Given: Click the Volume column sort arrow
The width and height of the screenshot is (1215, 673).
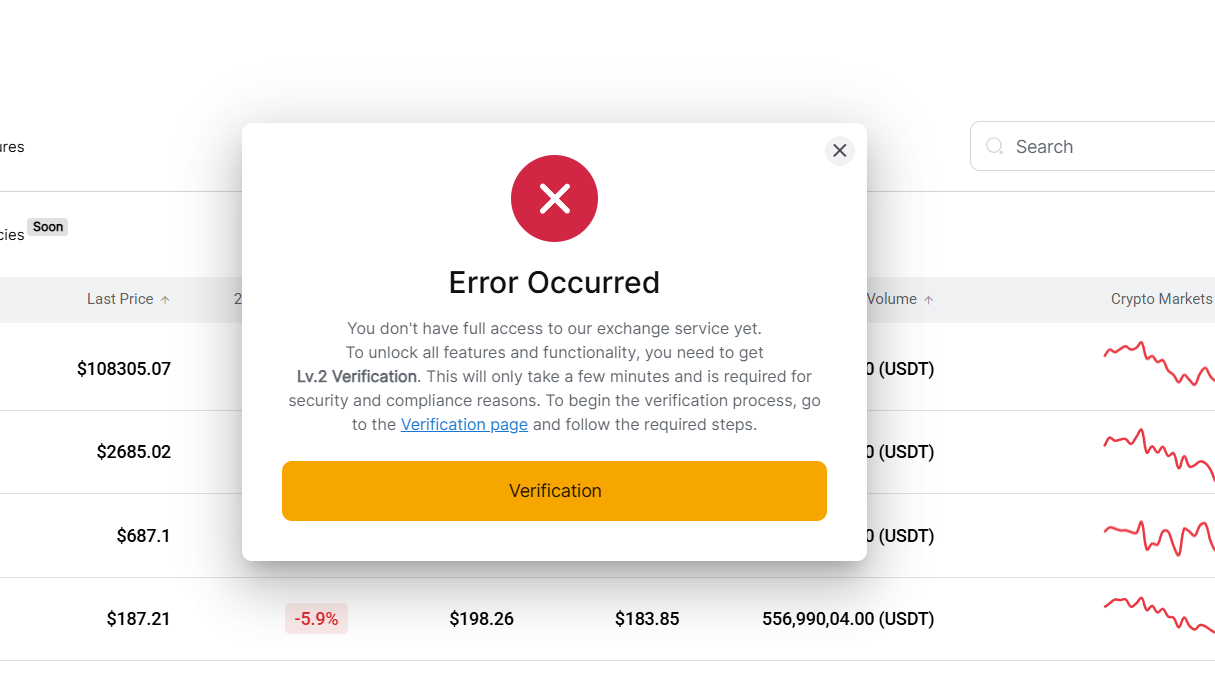Looking at the screenshot, I should point(928,300).
